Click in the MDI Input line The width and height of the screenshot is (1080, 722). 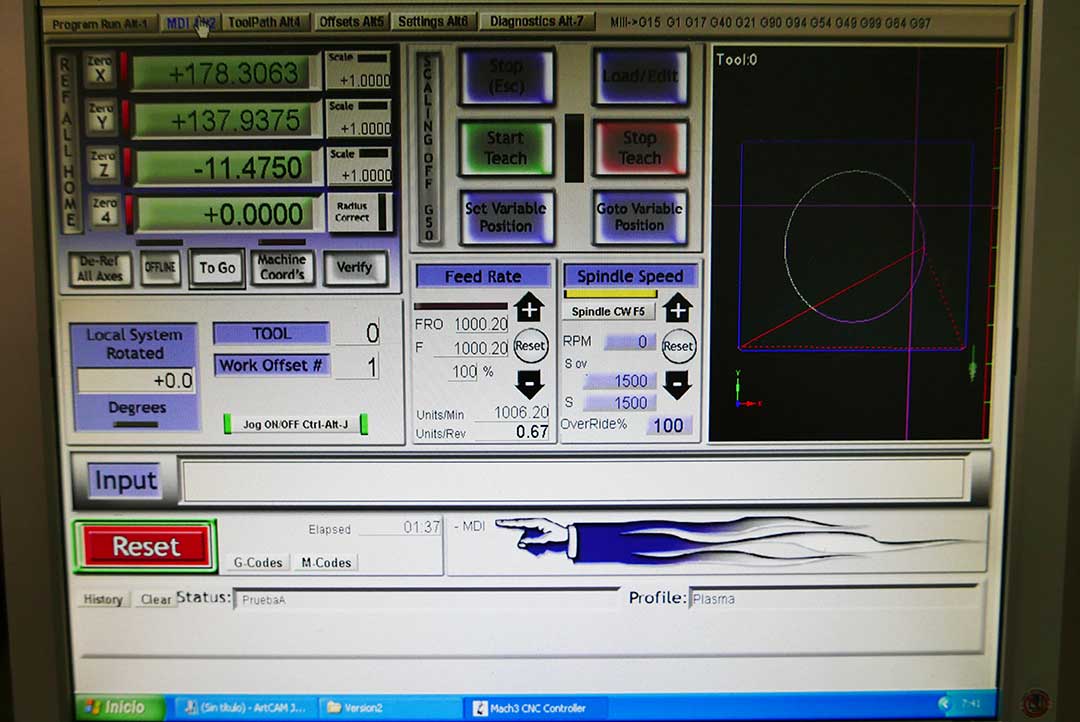[x=573, y=479]
